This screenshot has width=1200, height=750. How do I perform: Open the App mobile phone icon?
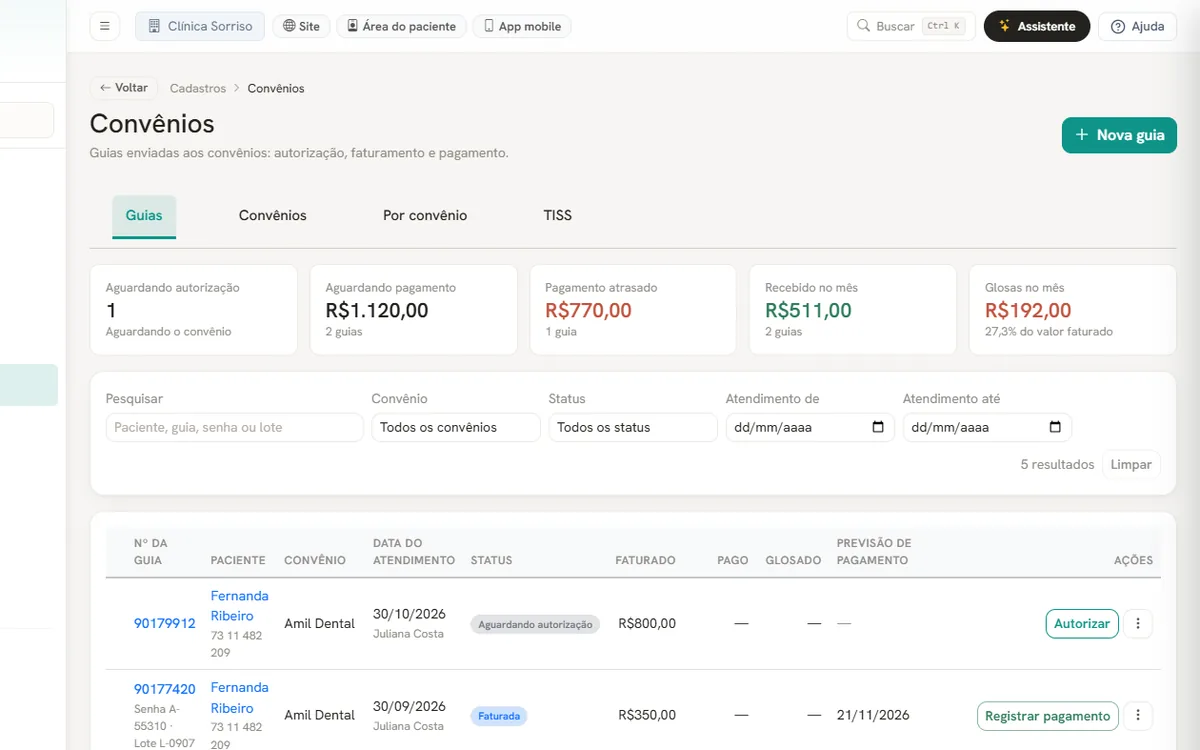point(489,26)
